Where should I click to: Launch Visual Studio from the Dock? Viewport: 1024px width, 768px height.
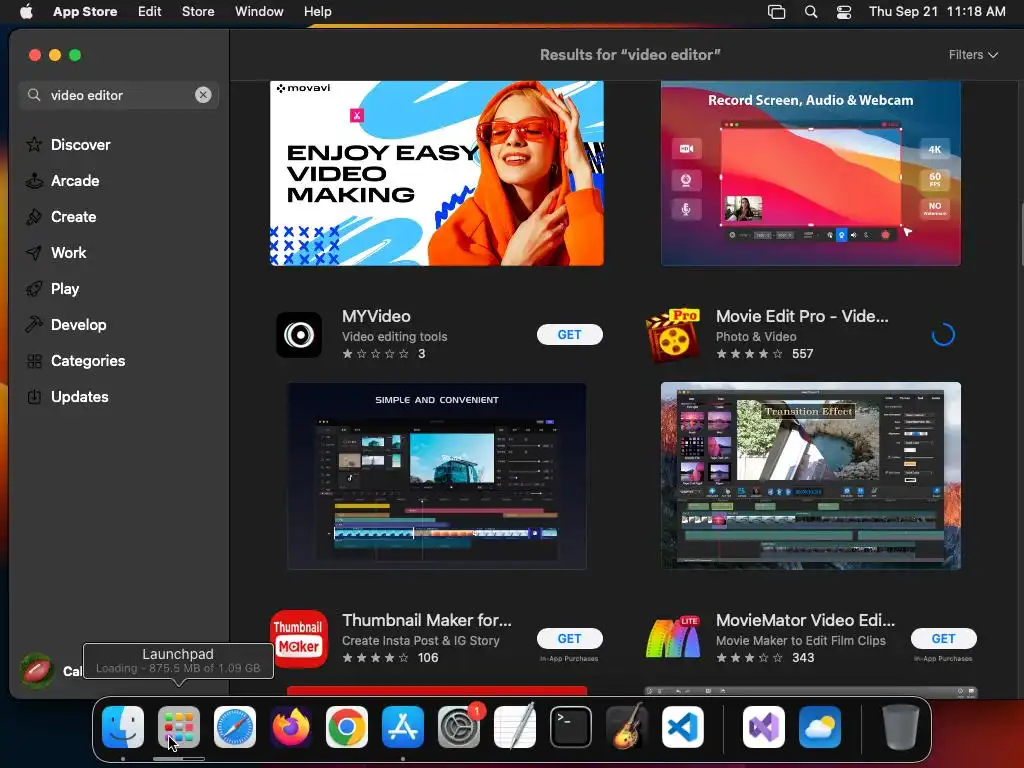pos(764,727)
